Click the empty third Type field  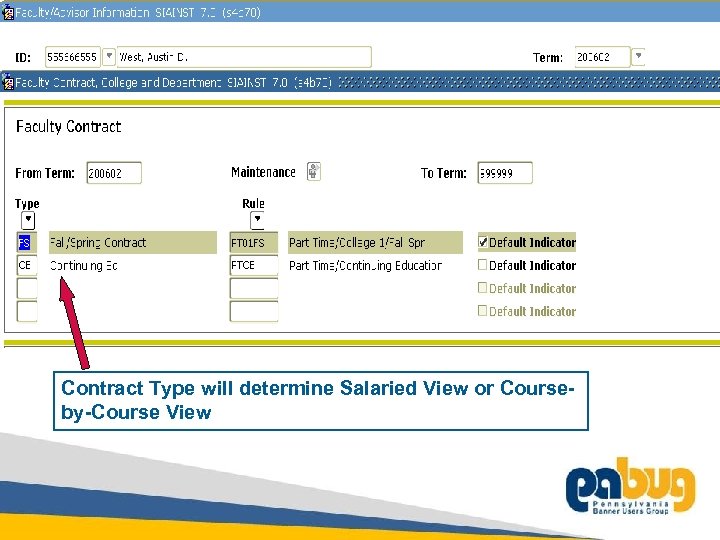tap(26, 288)
